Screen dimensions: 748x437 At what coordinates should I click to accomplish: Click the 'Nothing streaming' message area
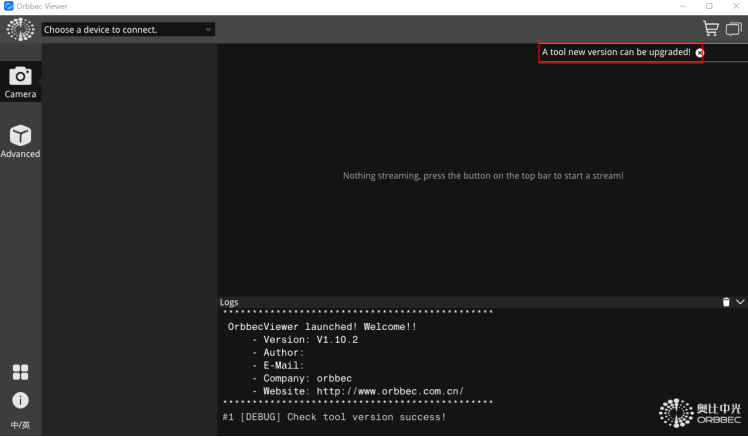point(483,176)
